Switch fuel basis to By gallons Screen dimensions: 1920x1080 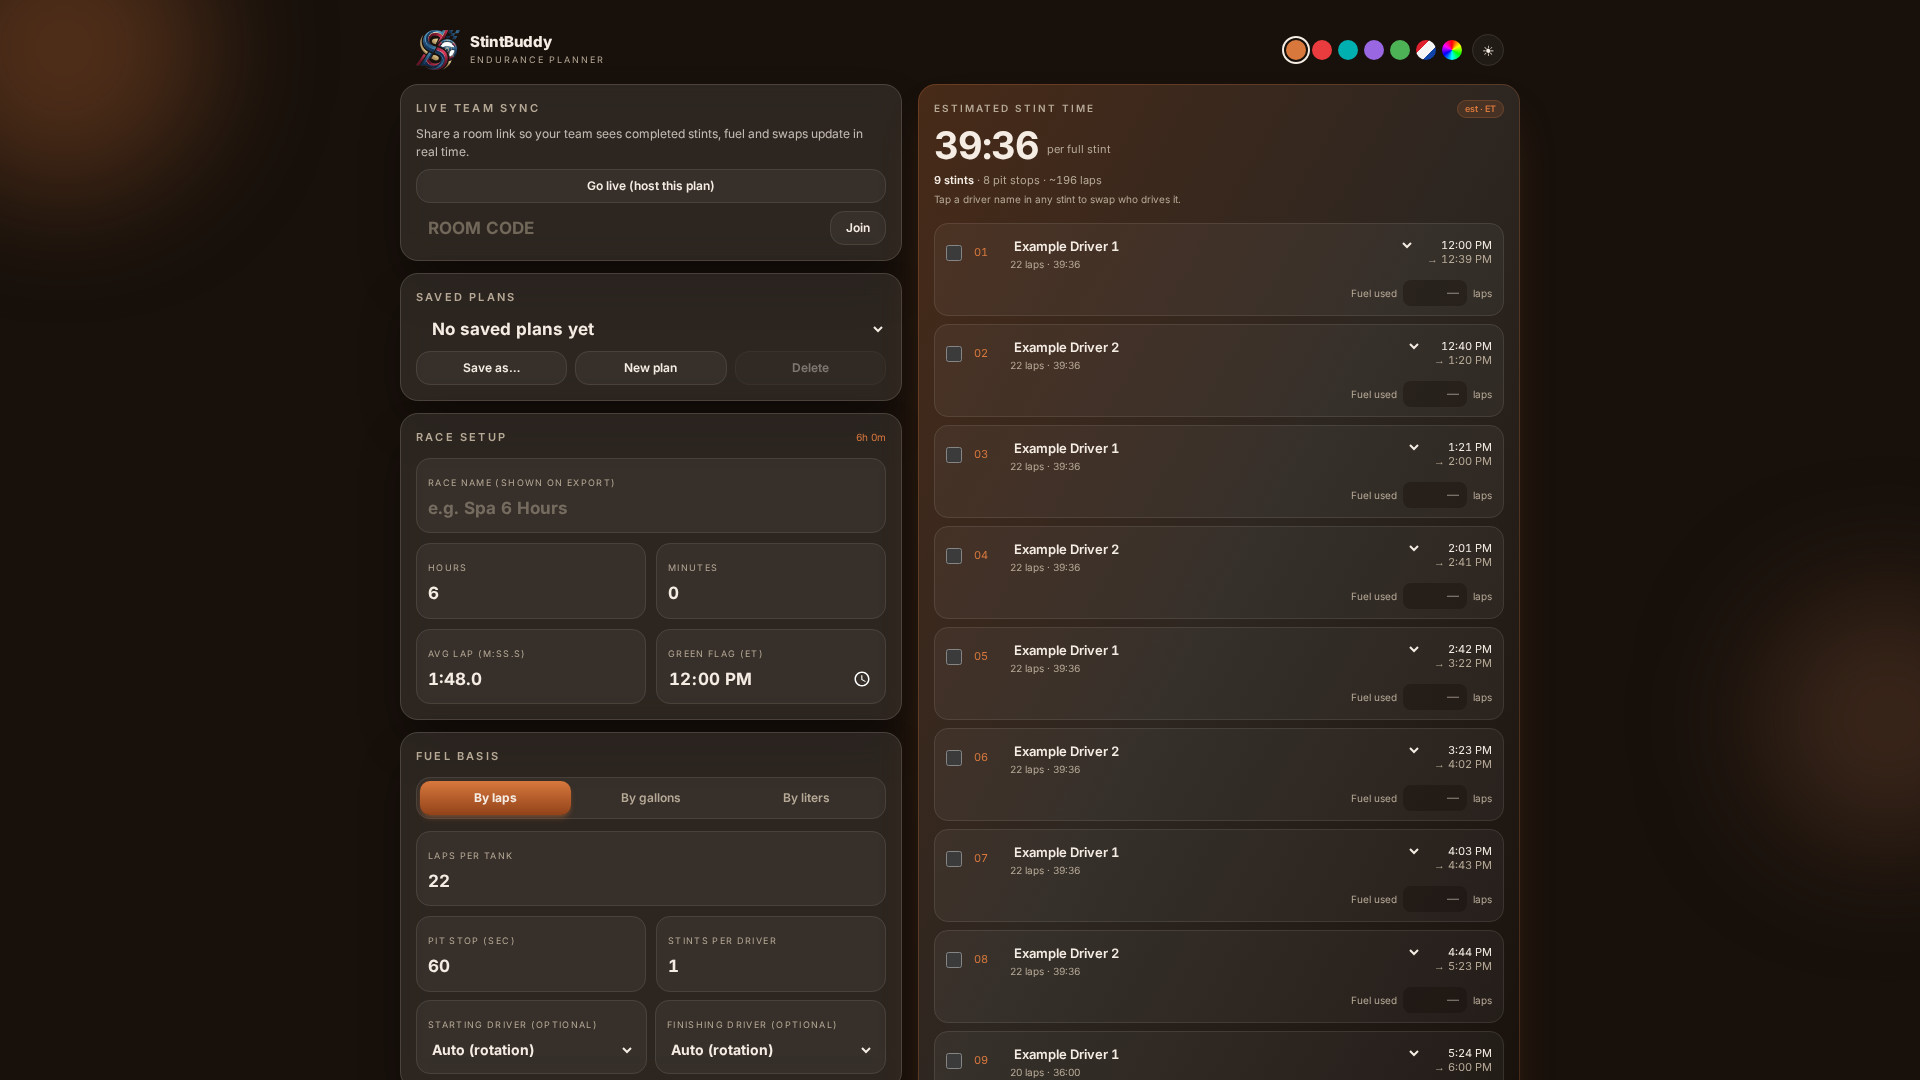pyautogui.click(x=651, y=798)
